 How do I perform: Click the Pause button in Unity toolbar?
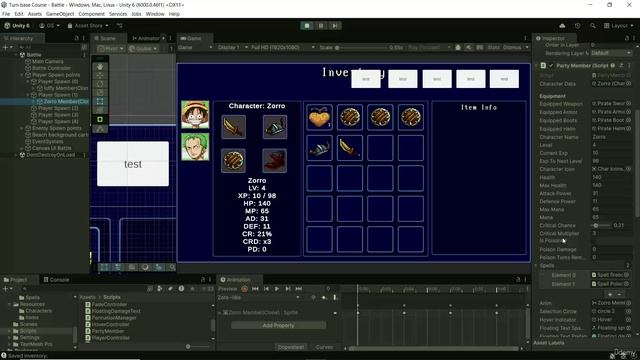[x=321, y=26]
